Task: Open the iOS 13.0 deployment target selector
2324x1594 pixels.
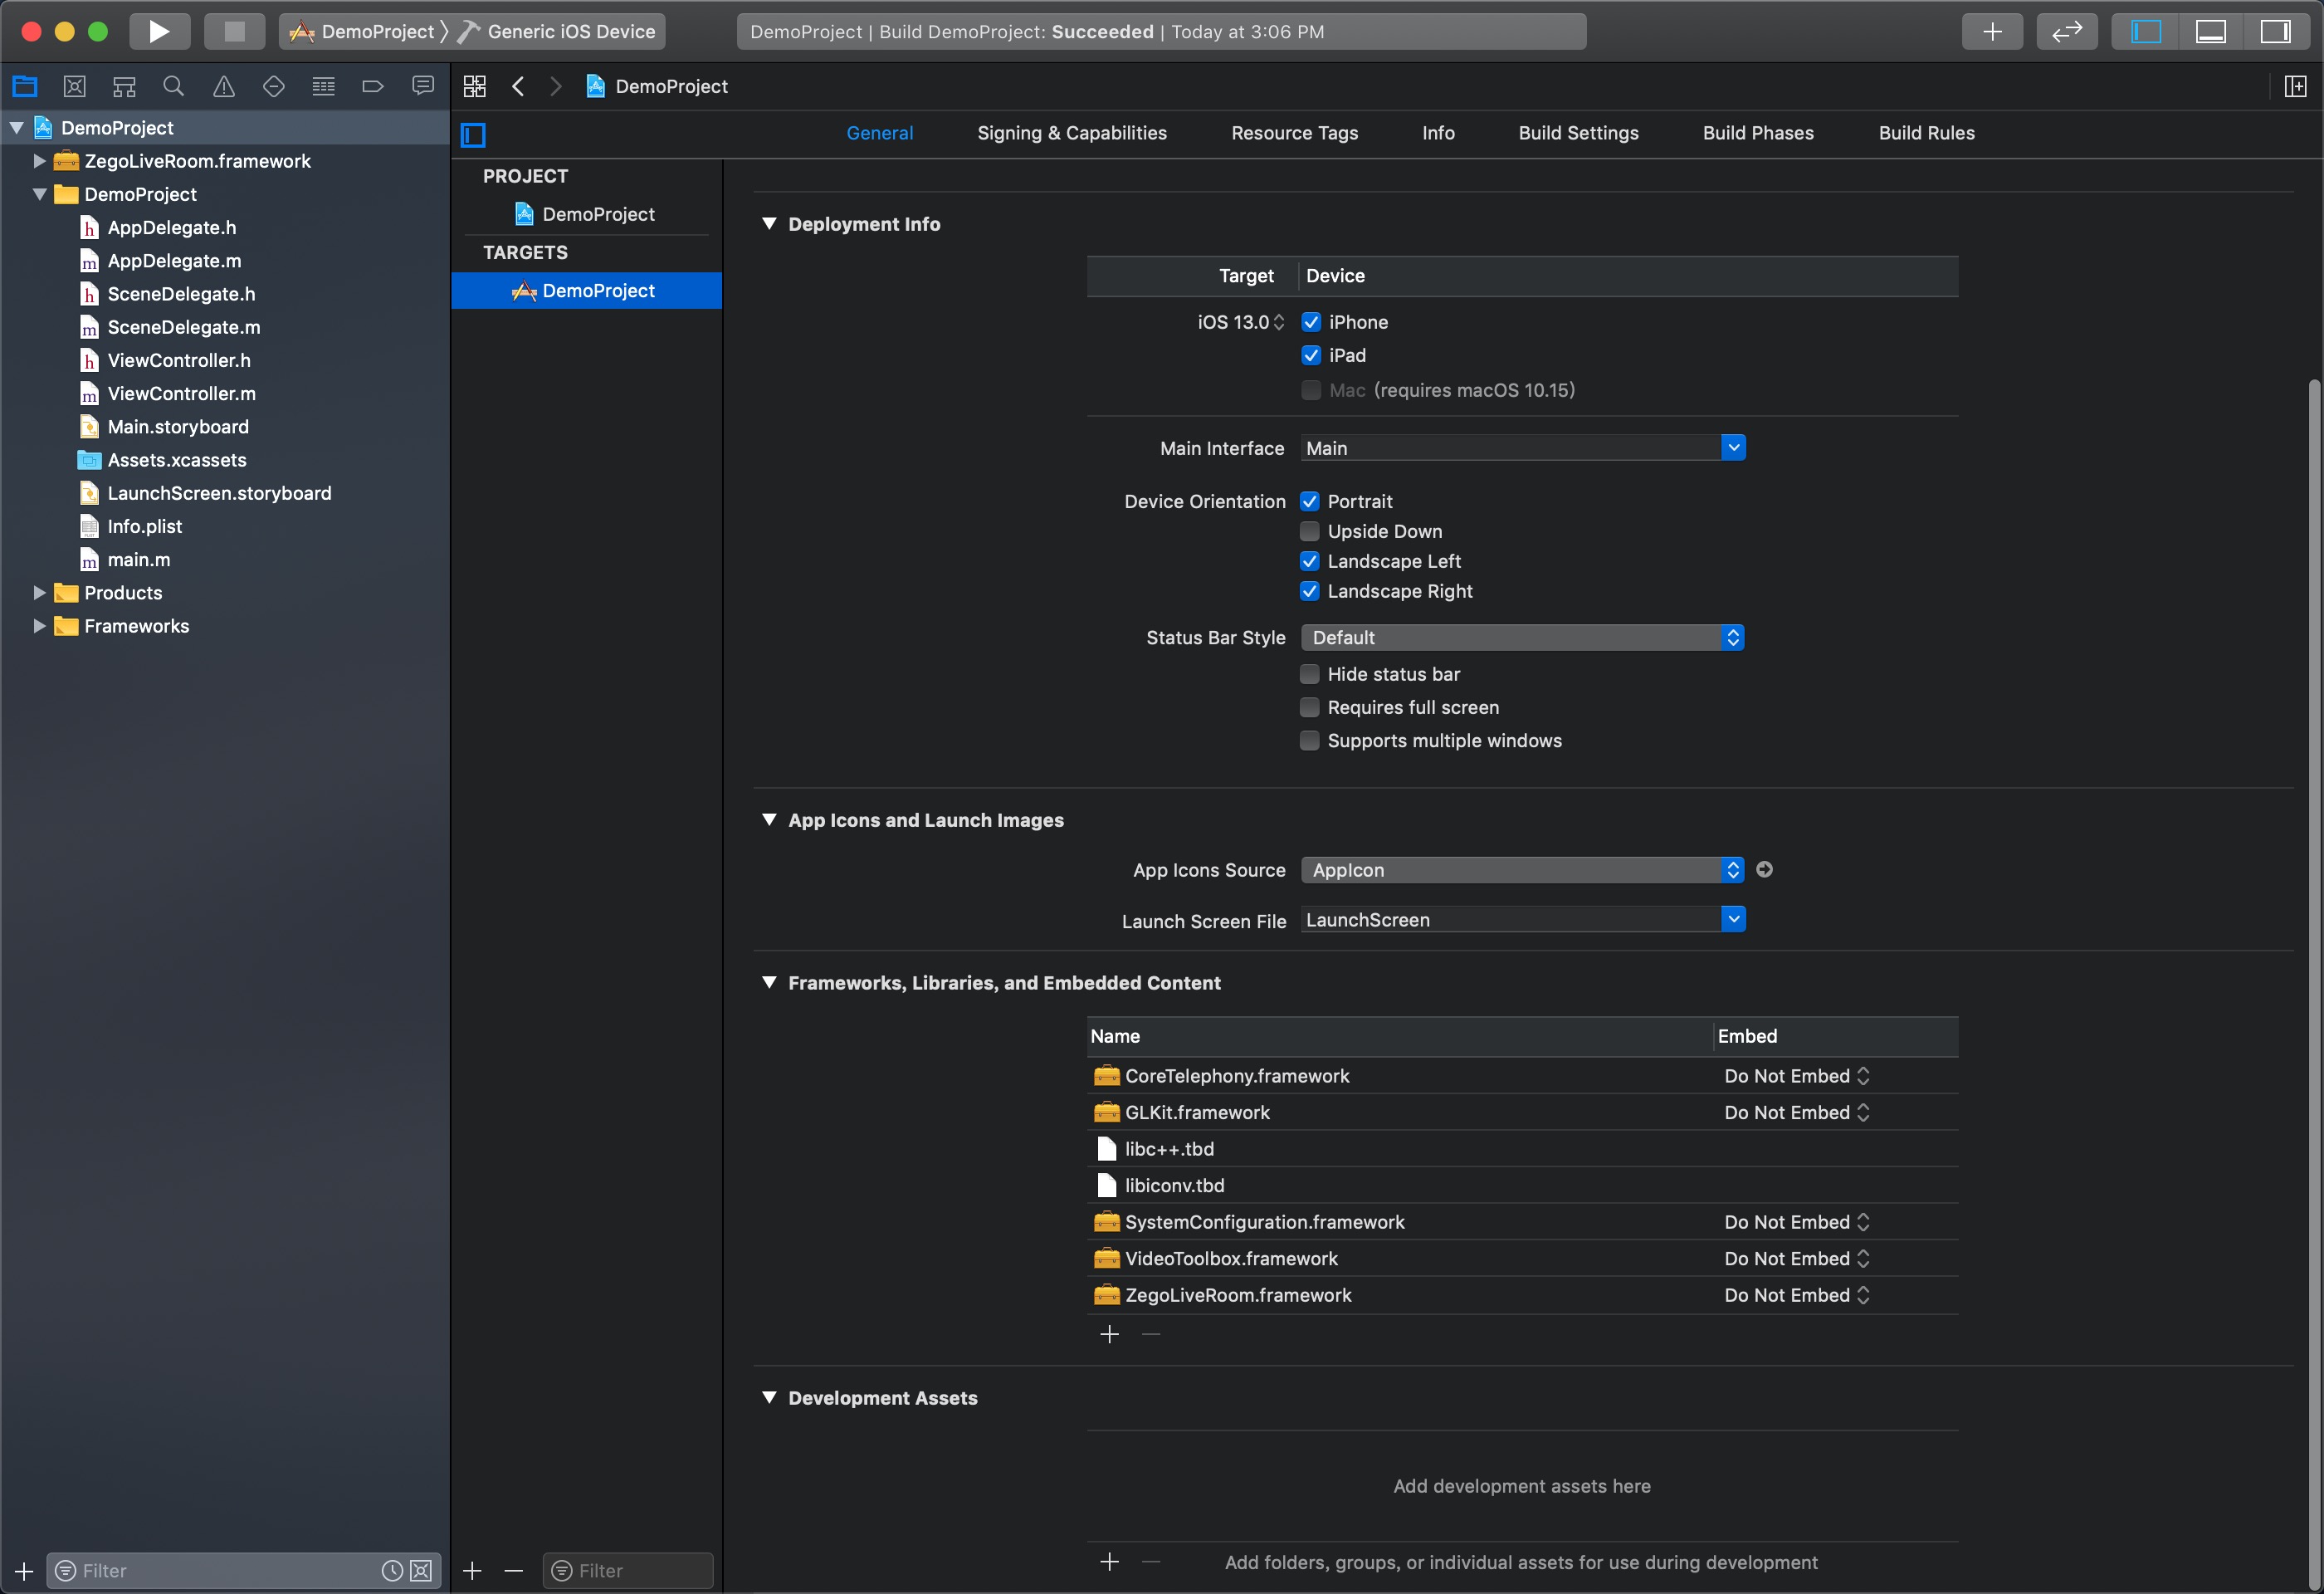Action: pos(1240,322)
